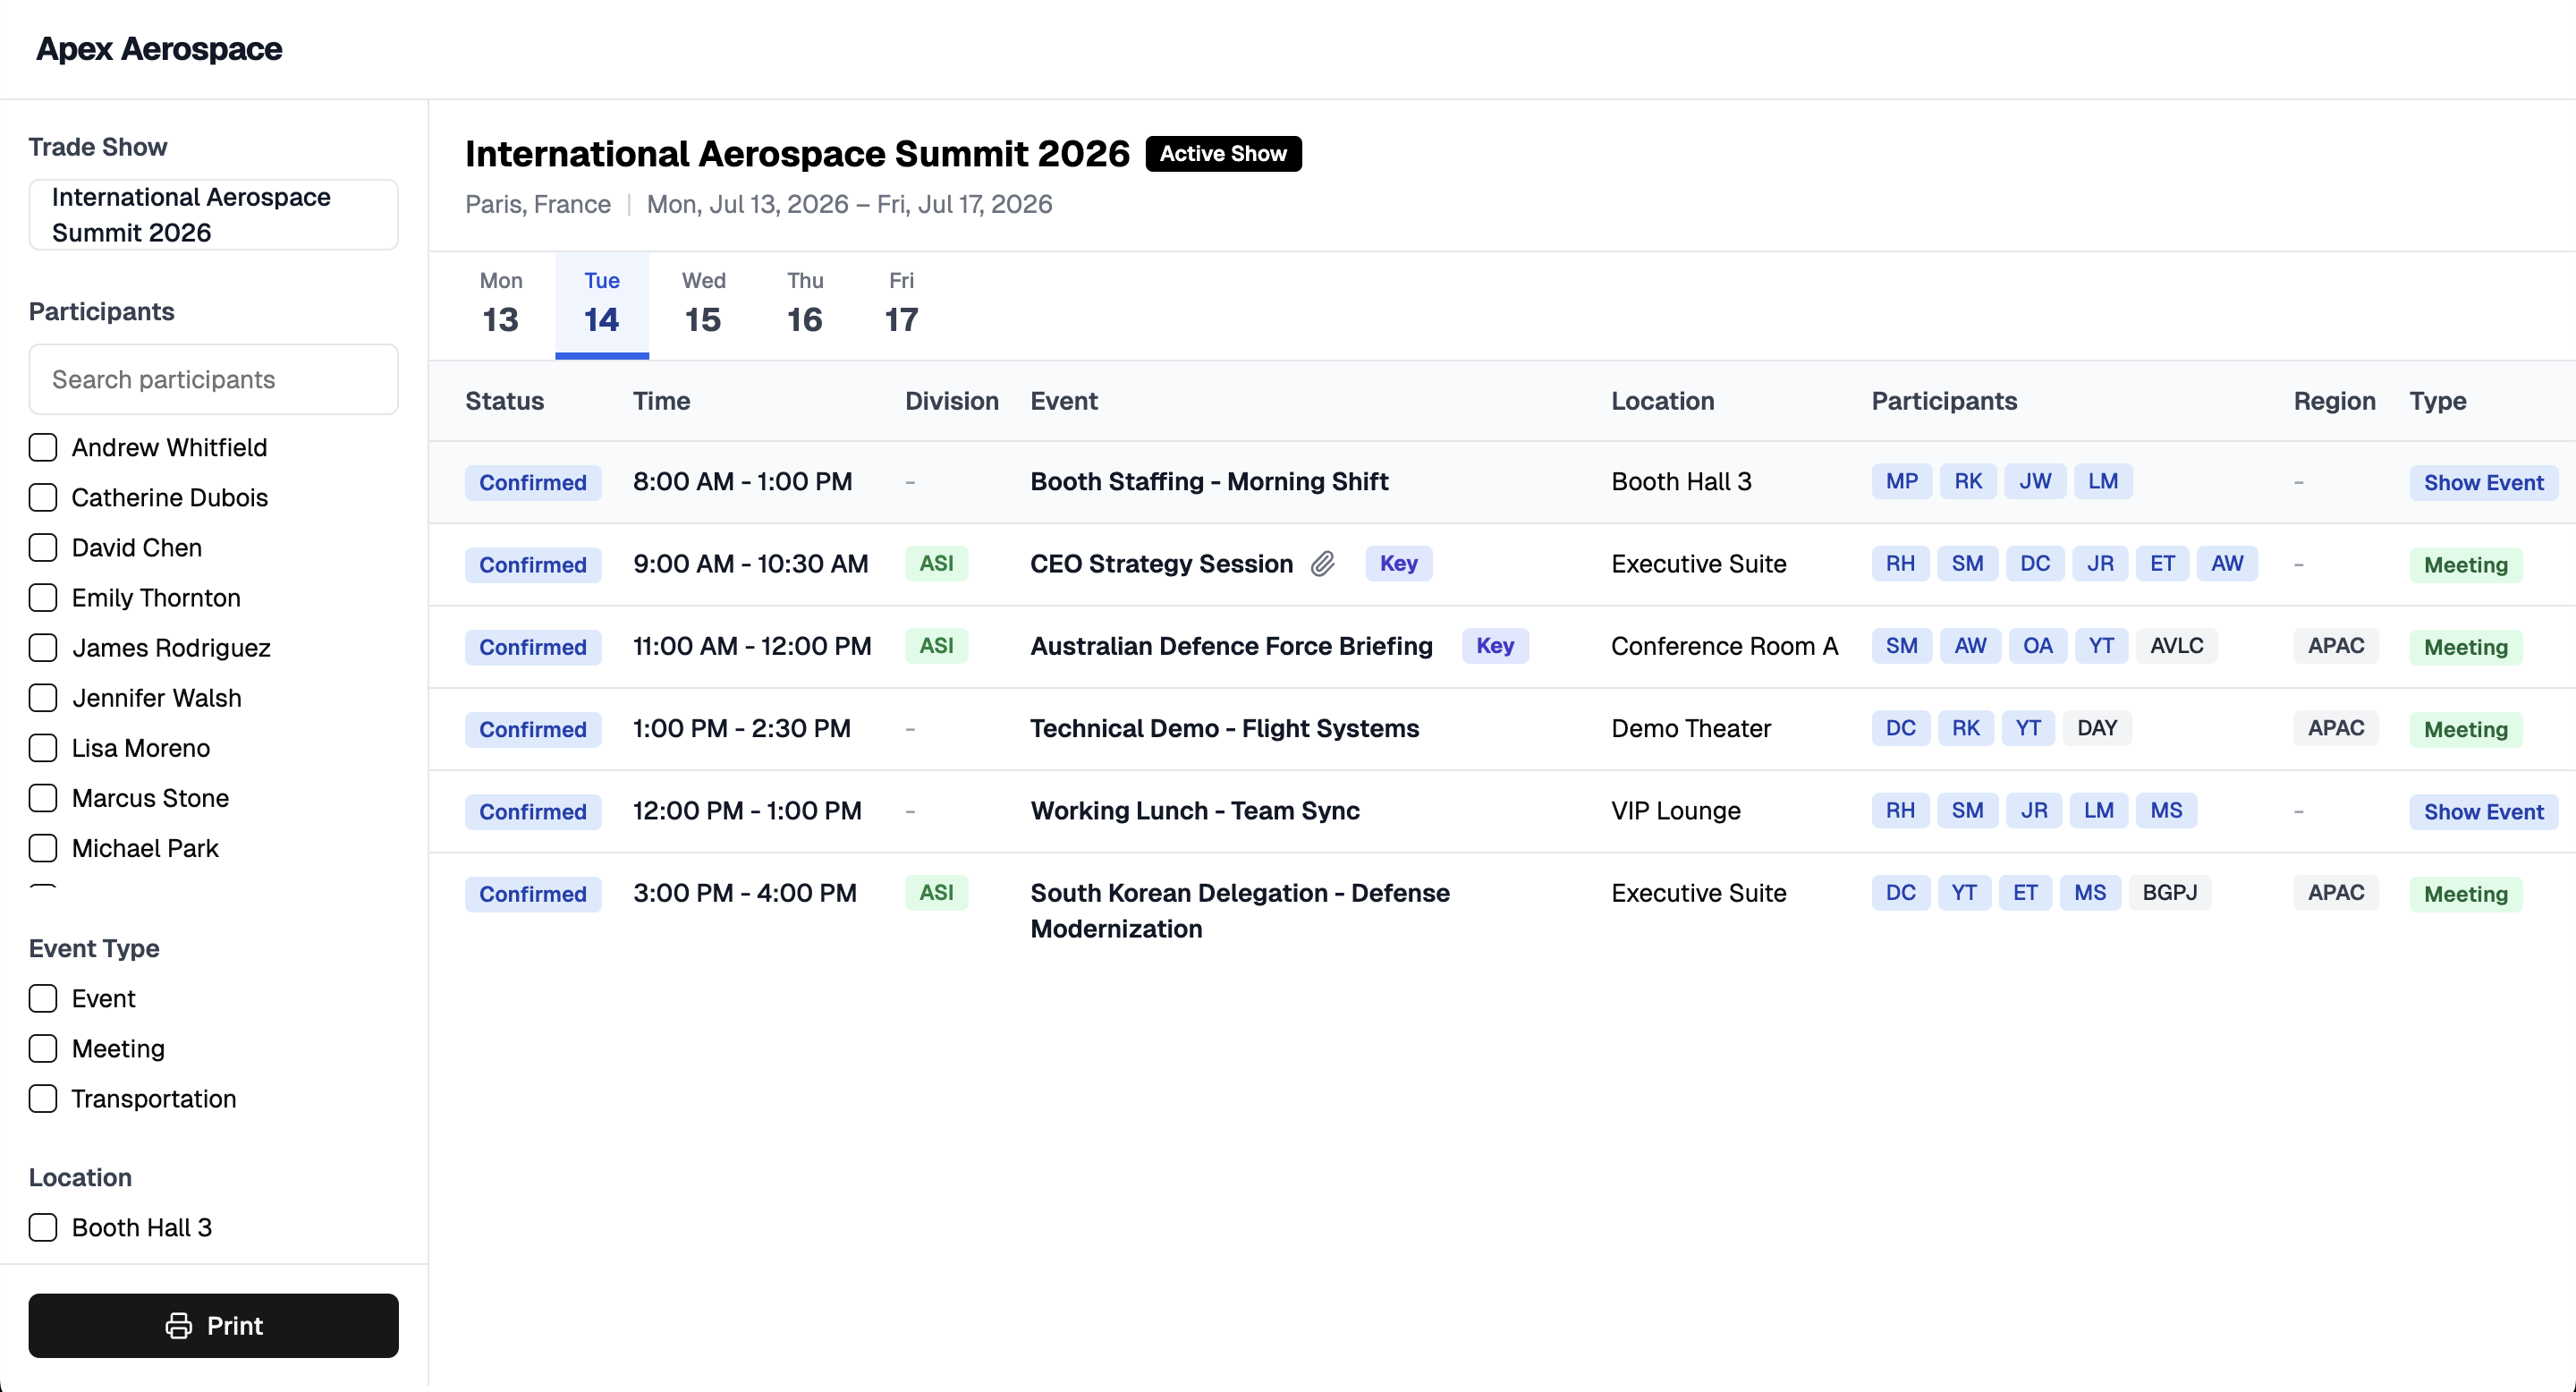Click the paperclip attachment on CEO Strategy Session
The height and width of the screenshot is (1392, 2576).
(x=1323, y=563)
